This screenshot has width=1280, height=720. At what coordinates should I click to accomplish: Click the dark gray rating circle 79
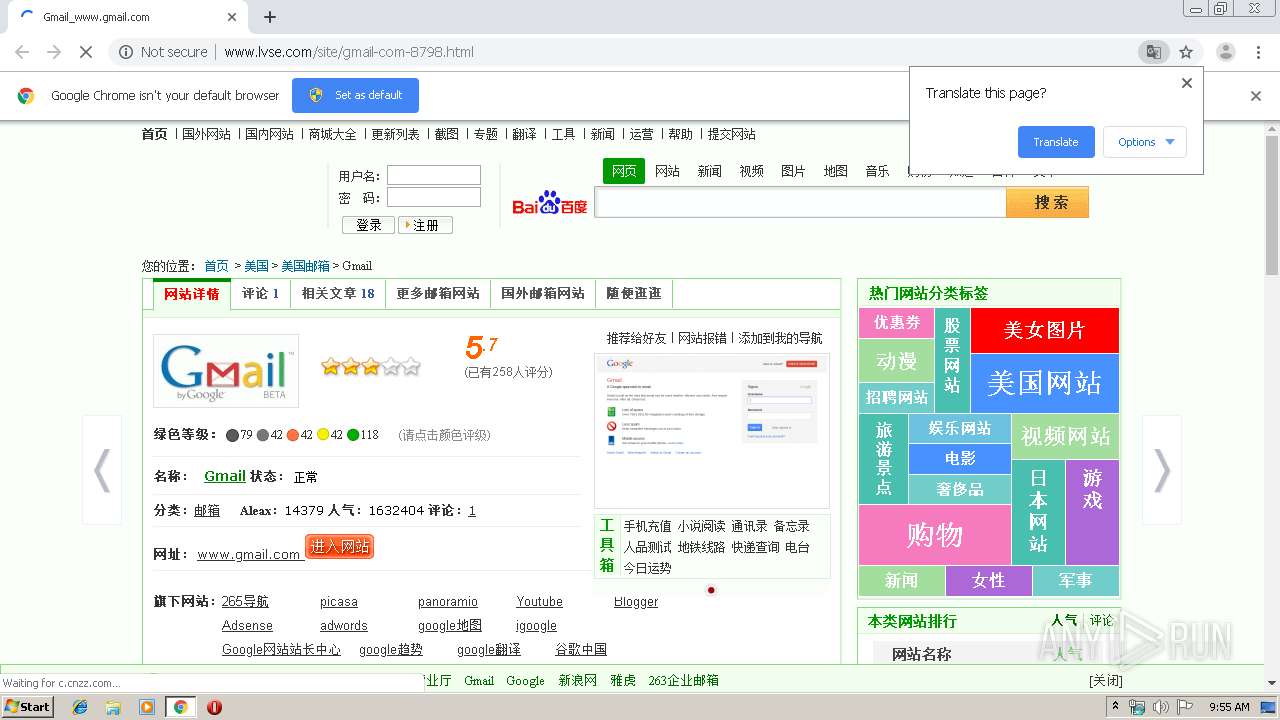pos(232,435)
